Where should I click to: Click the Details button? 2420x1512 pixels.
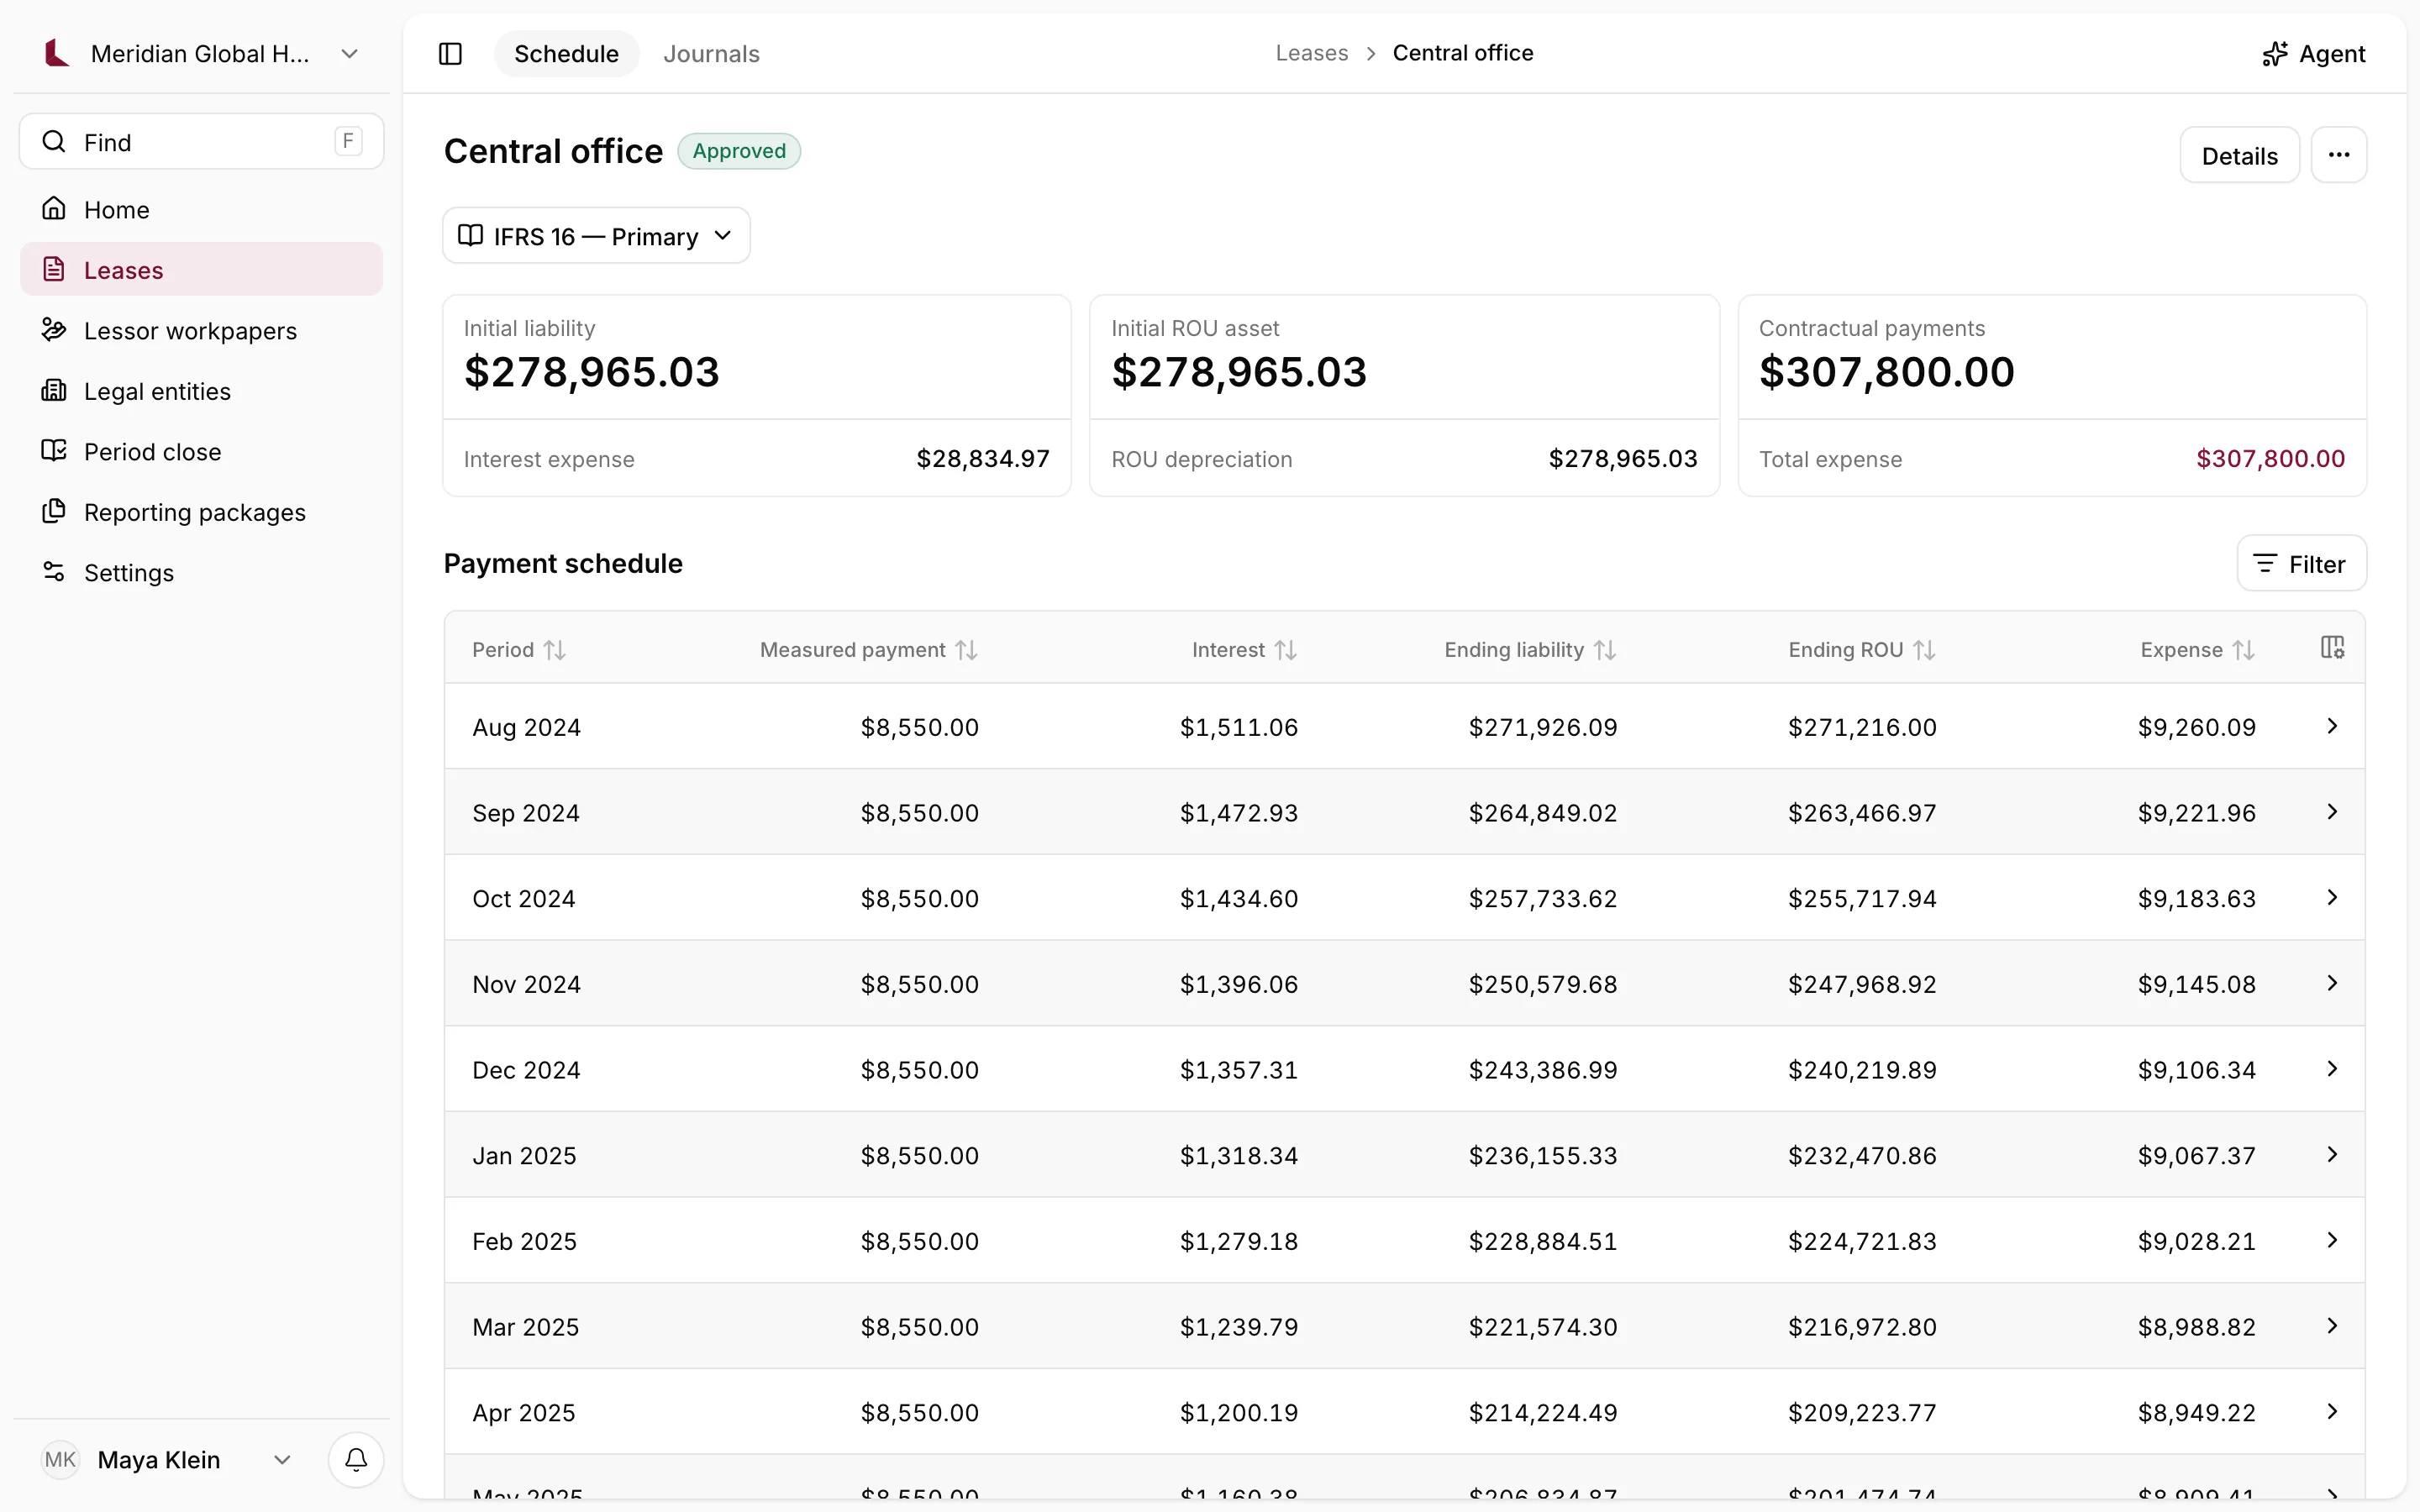click(x=2239, y=155)
